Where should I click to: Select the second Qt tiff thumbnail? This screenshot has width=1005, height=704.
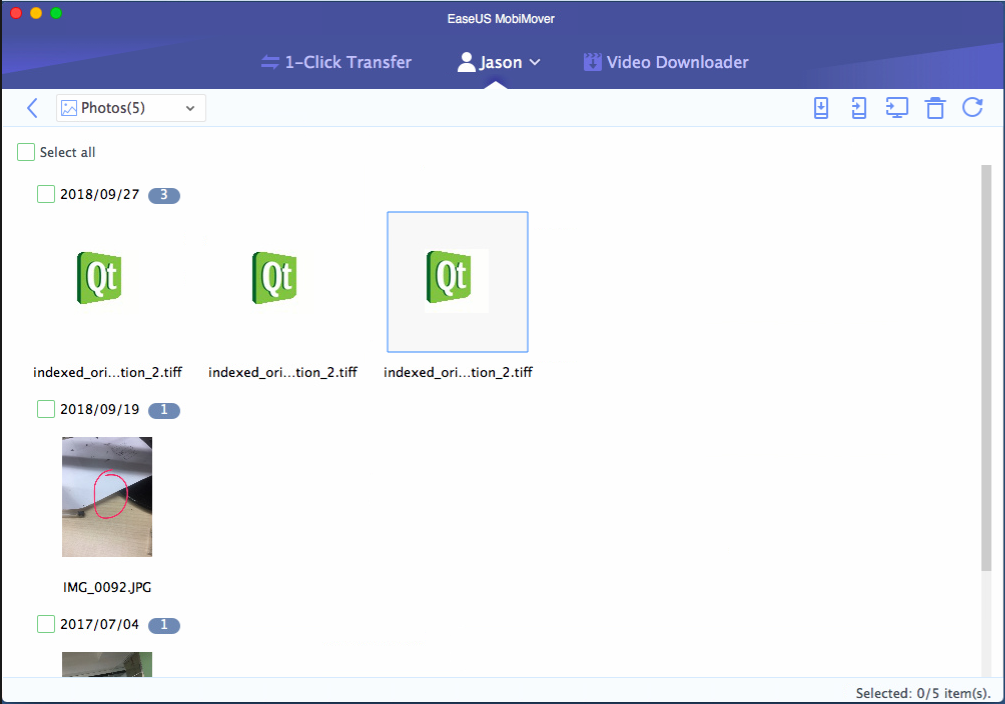coord(274,278)
